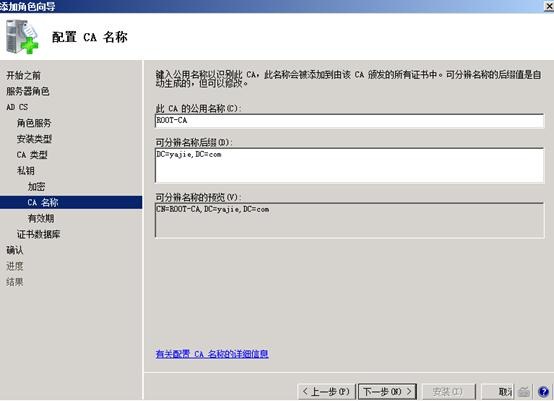Screen dimensions: 554x401
Task: Open the link about configuring CA name
Action: click(x=212, y=354)
